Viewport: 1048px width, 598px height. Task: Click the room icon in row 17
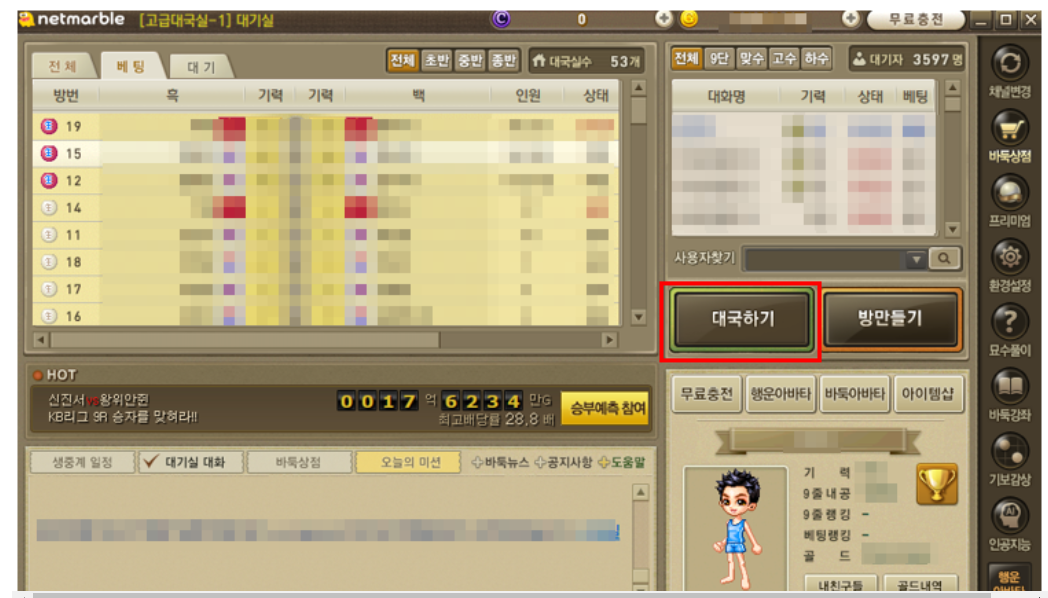pyautogui.click(x=49, y=289)
